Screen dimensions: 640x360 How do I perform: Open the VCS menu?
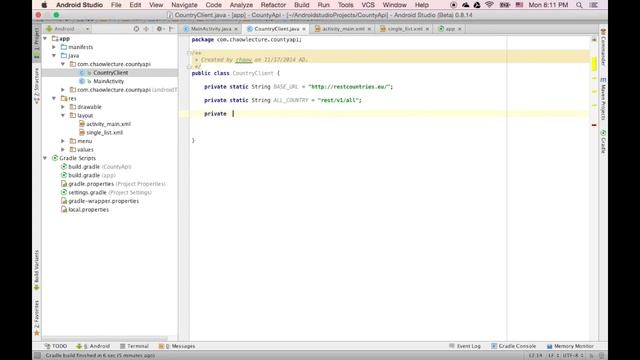[x=368, y=5]
